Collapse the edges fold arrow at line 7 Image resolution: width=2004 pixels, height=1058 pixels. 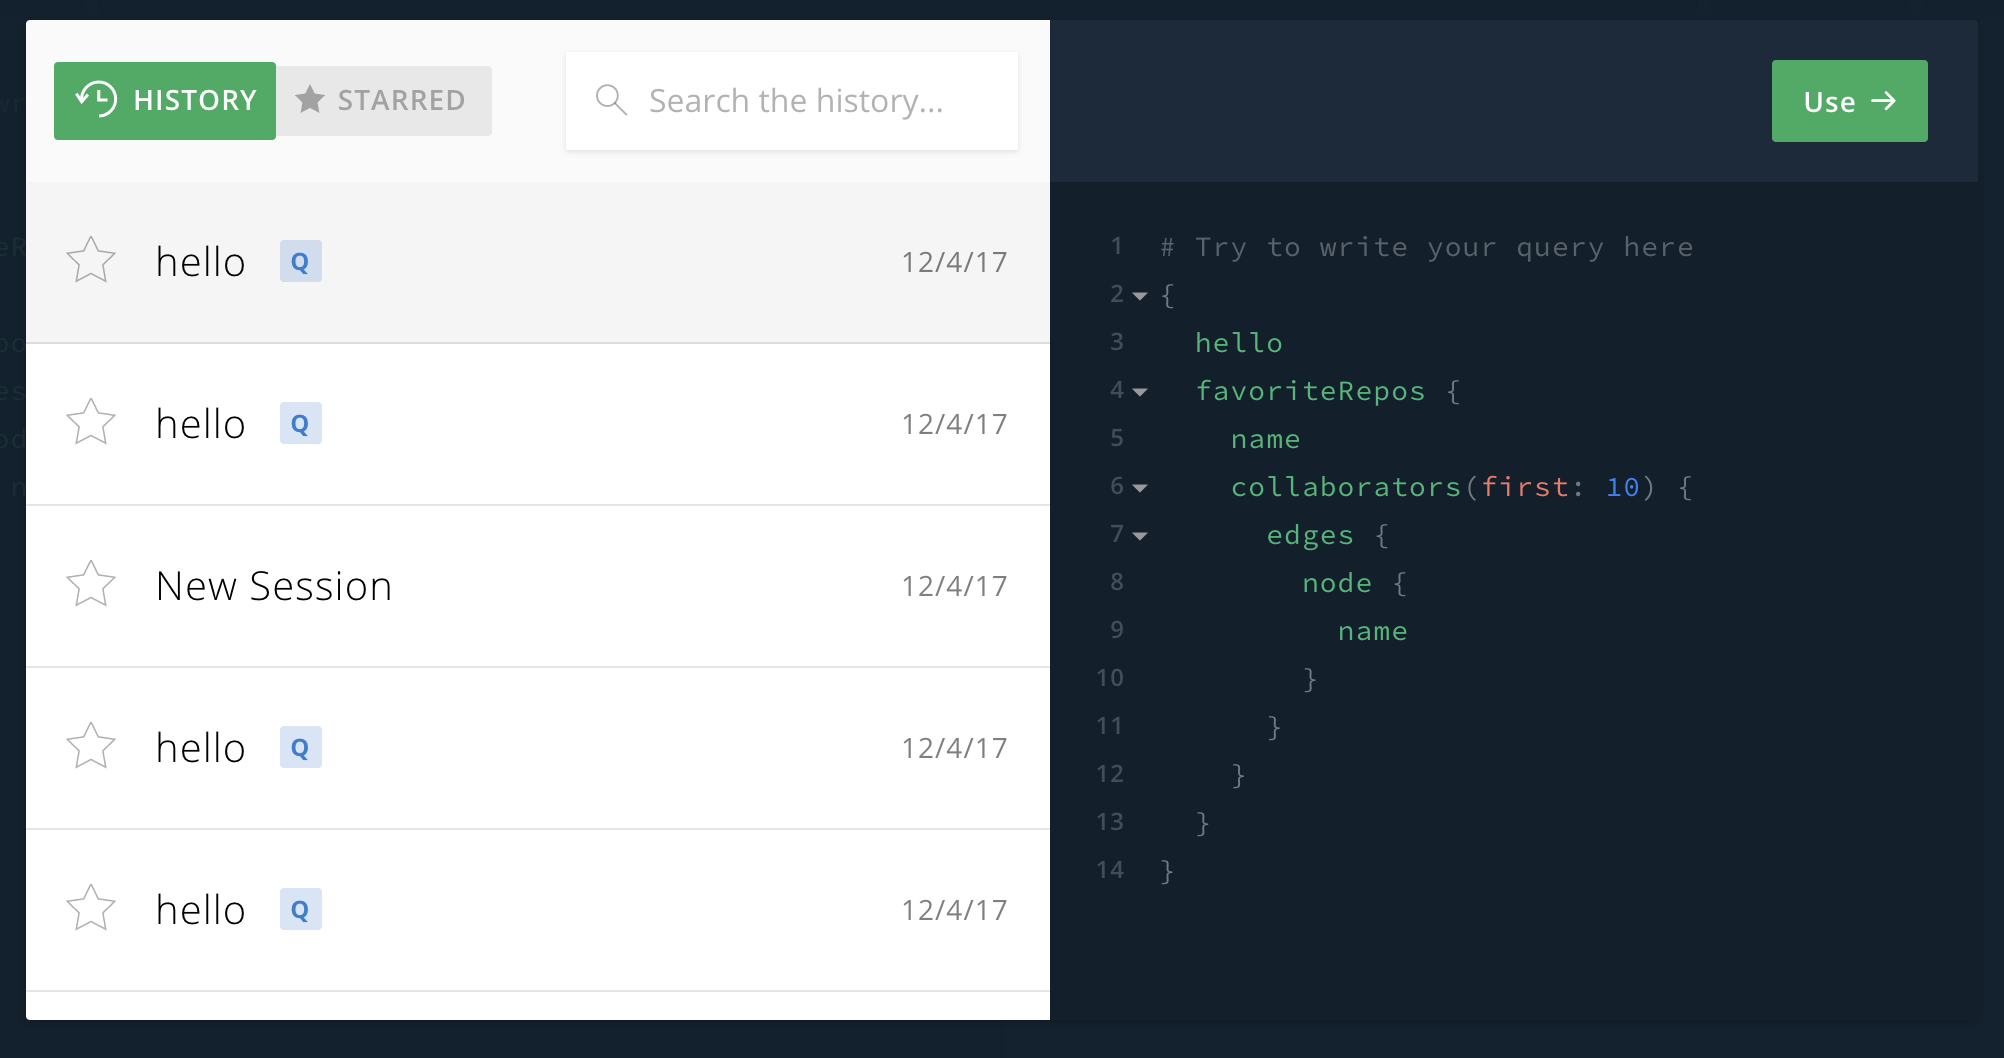coord(1140,536)
